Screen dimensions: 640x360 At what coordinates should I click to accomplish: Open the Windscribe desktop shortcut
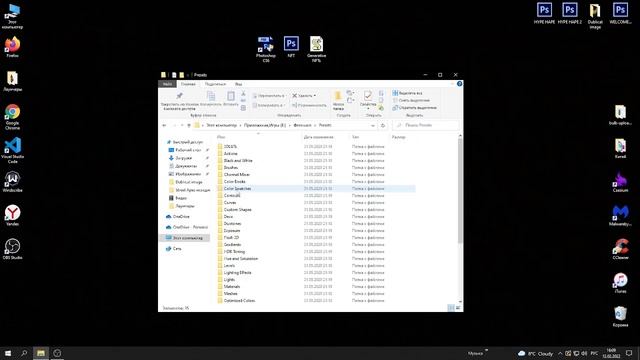[12, 182]
